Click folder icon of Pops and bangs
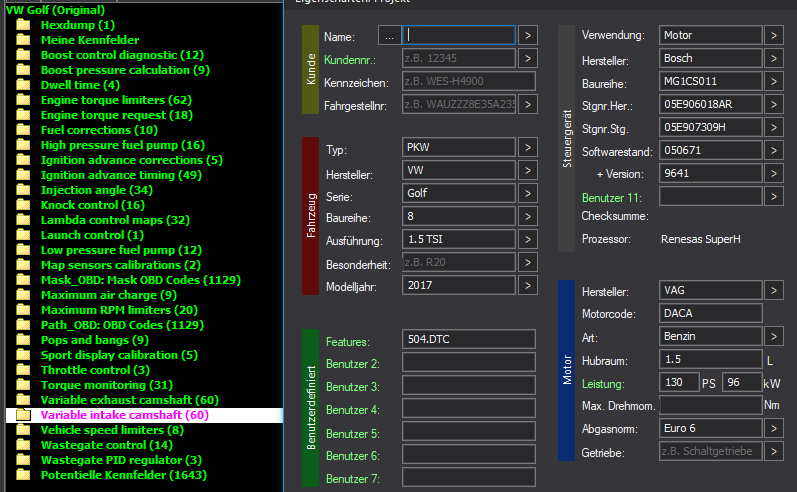The height and width of the screenshot is (492, 797). 23,340
